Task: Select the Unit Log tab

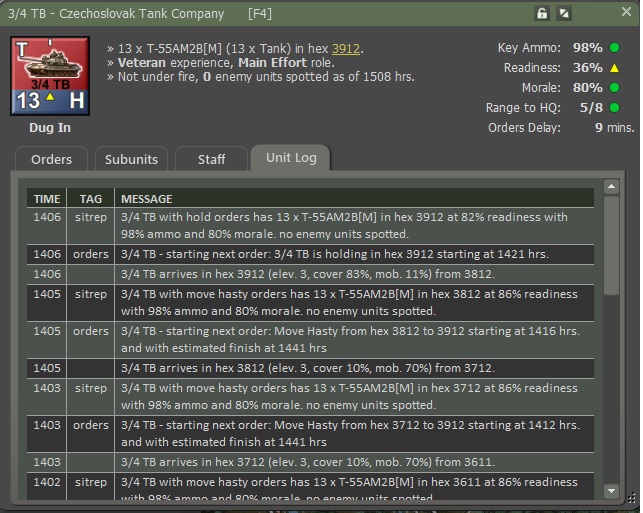Action: pos(291,157)
